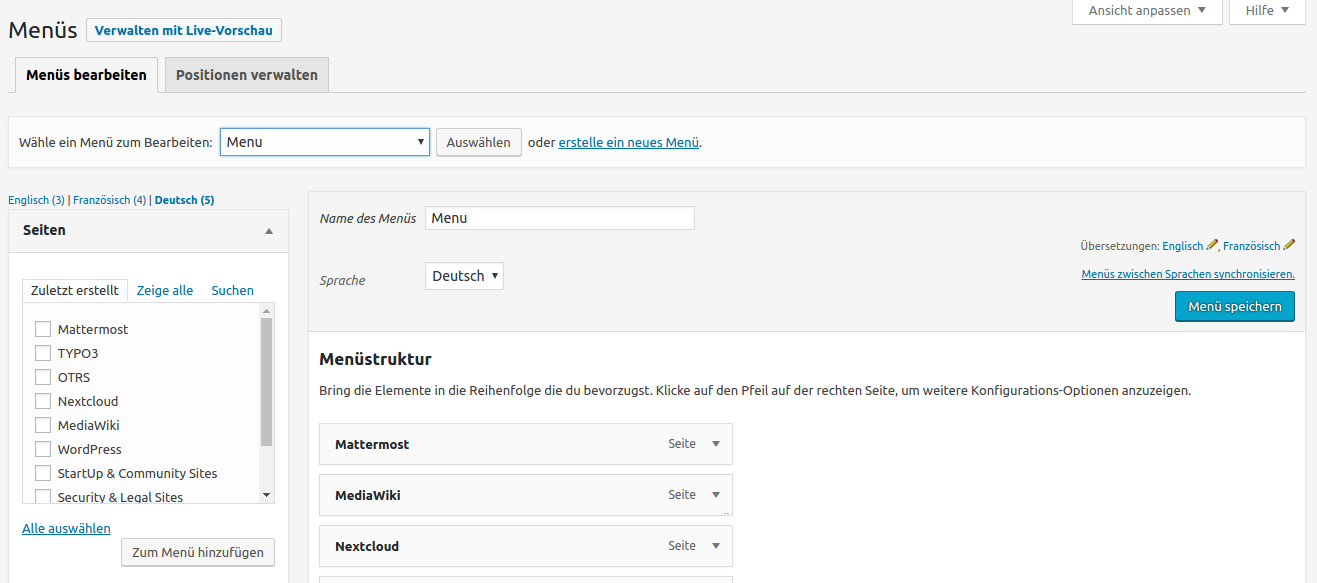Open the menu selection combo box

coord(325,142)
